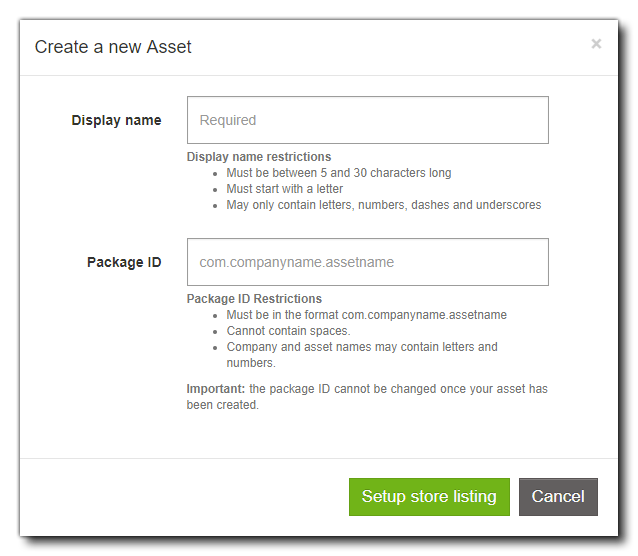Click the Required placeholder text

pyautogui.click(x=228, y=120)
